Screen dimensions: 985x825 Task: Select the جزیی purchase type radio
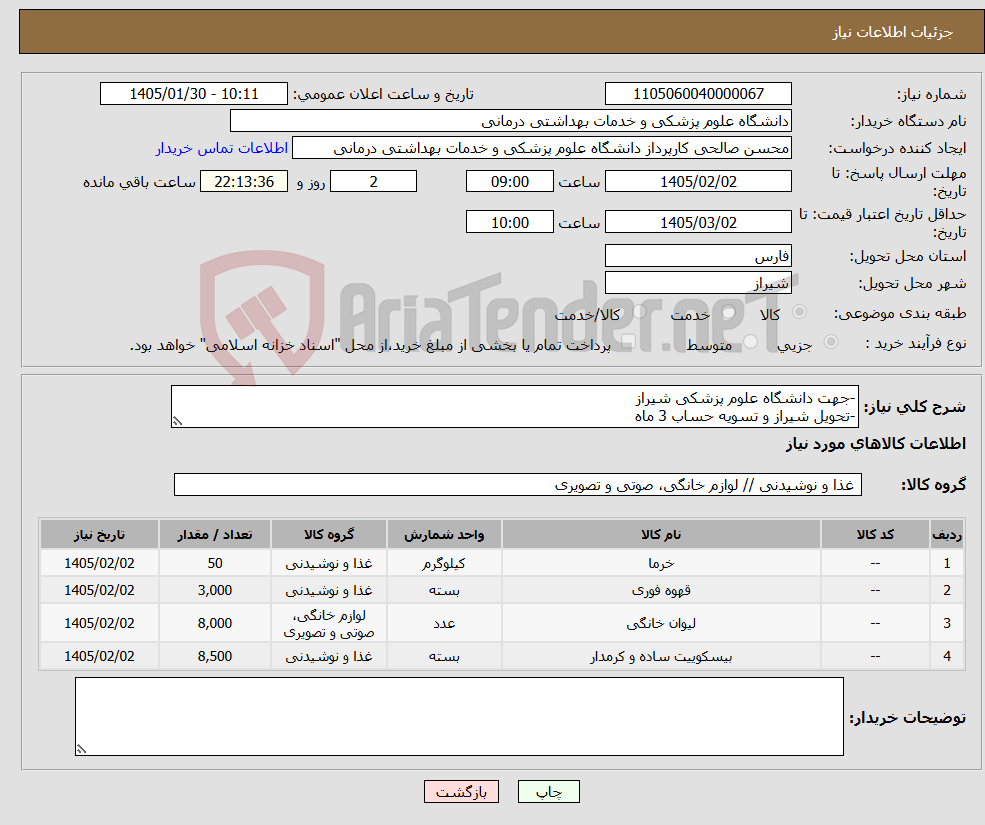[x=830, y=341]
